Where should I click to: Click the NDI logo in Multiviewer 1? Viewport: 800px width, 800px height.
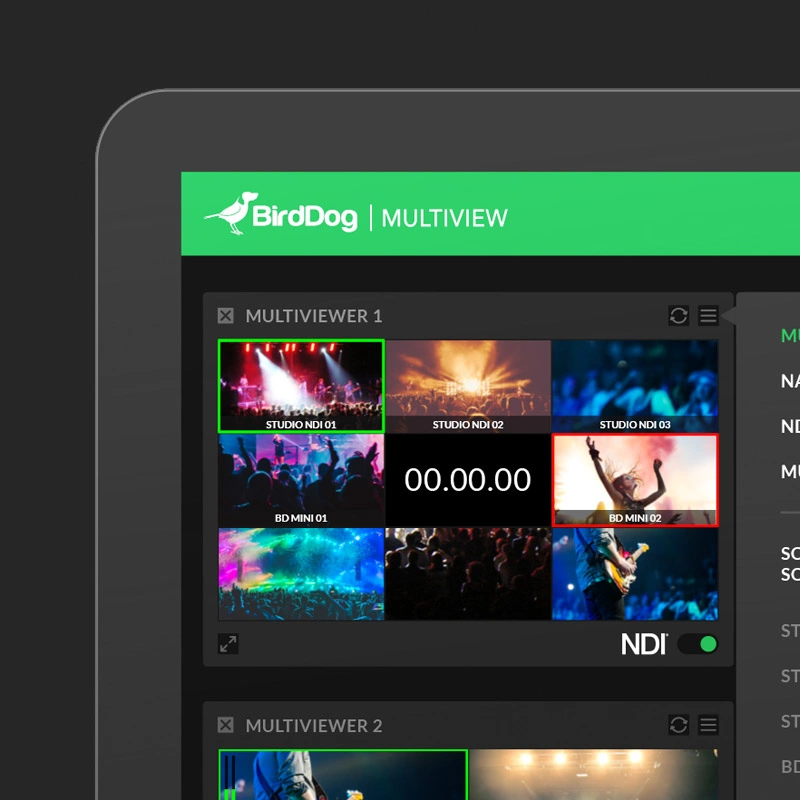click(644, 644)
